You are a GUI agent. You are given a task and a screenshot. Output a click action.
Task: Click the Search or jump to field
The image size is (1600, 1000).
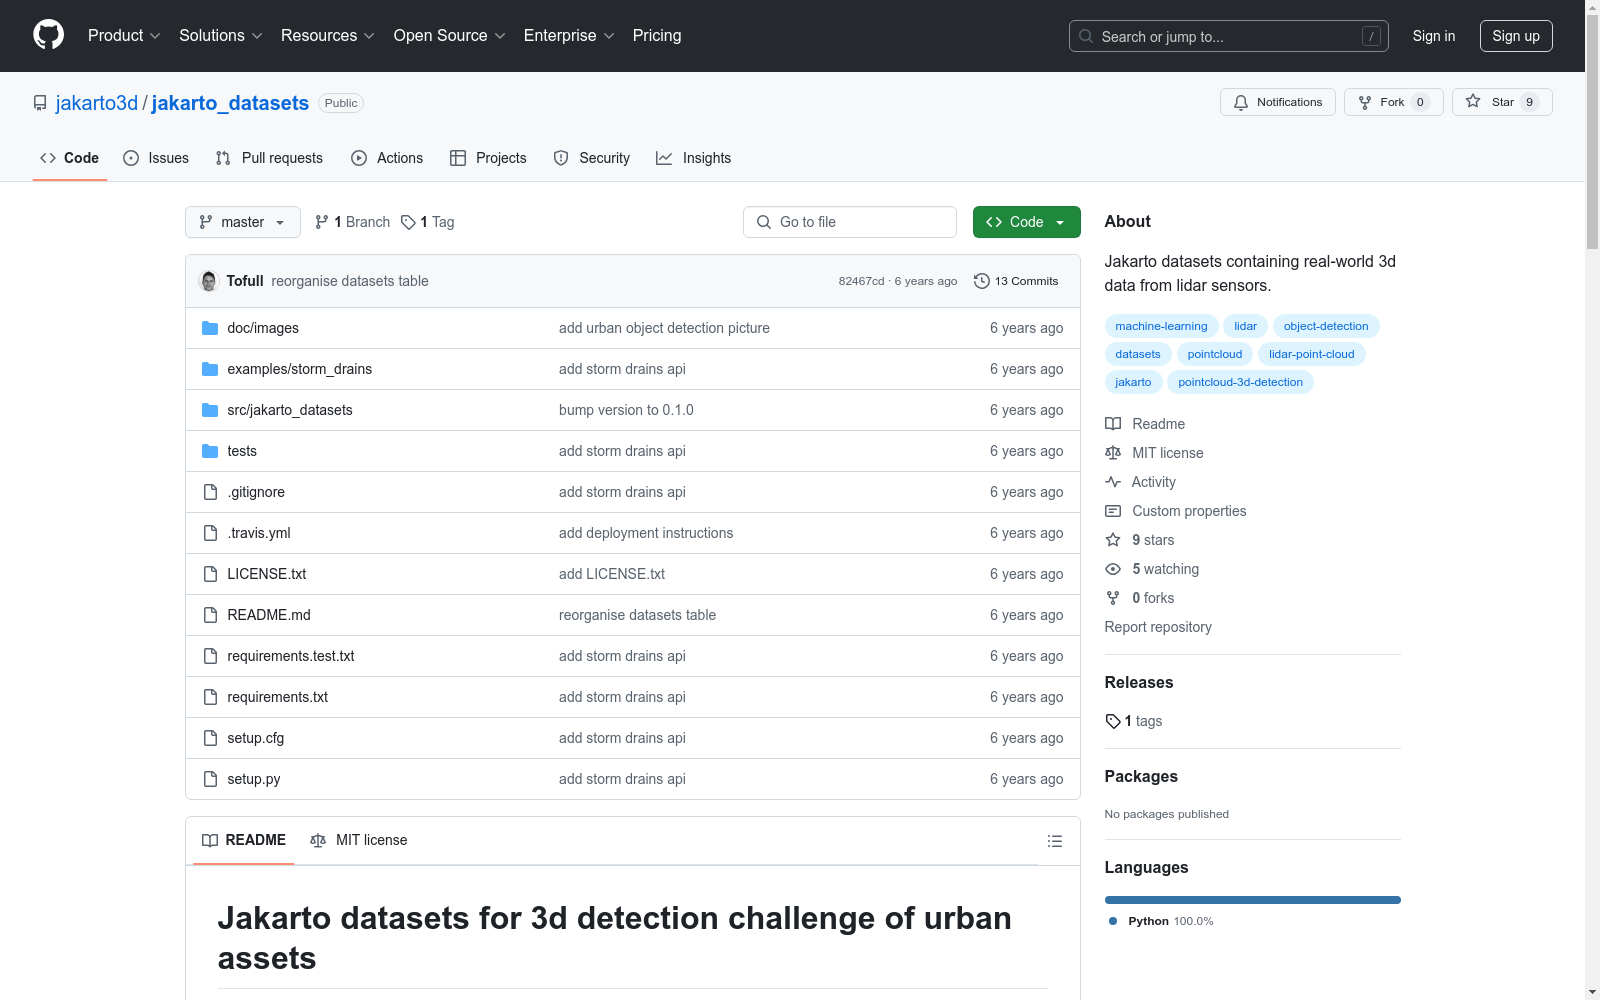pos(1229,36)
